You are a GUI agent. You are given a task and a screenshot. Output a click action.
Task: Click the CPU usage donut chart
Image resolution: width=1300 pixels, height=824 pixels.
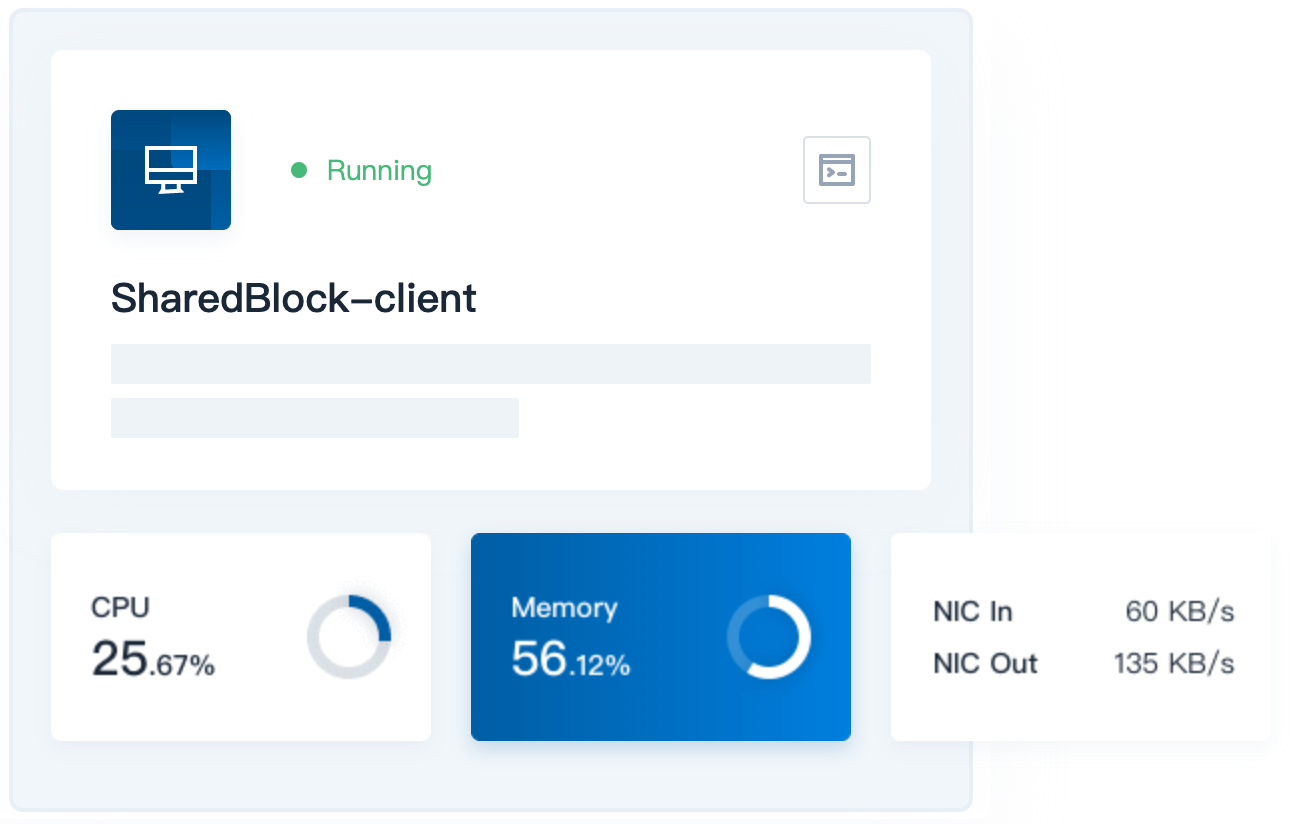coord(349,637)
